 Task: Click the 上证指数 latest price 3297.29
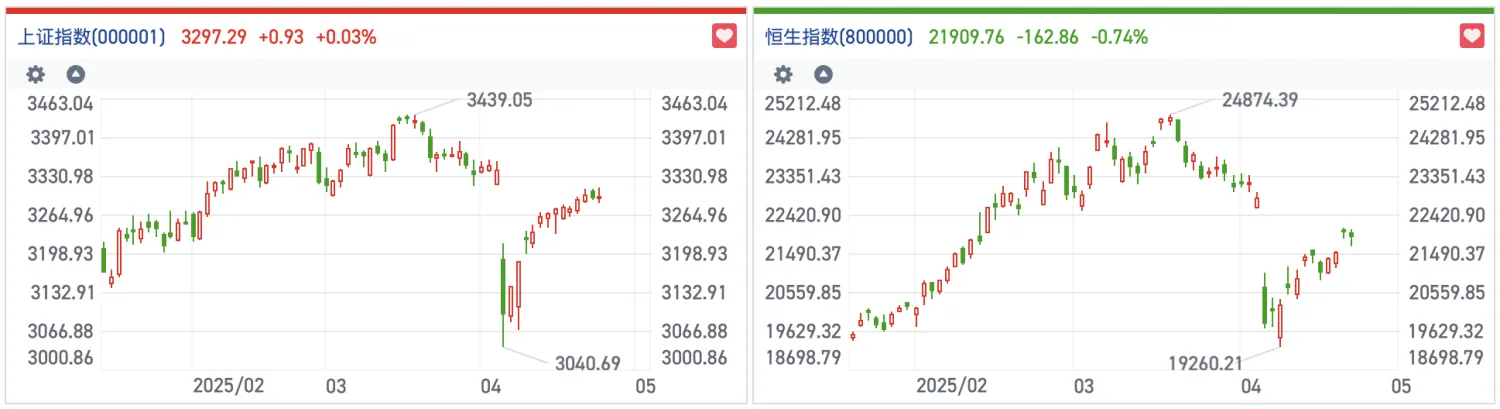click(x=214, y=37)
